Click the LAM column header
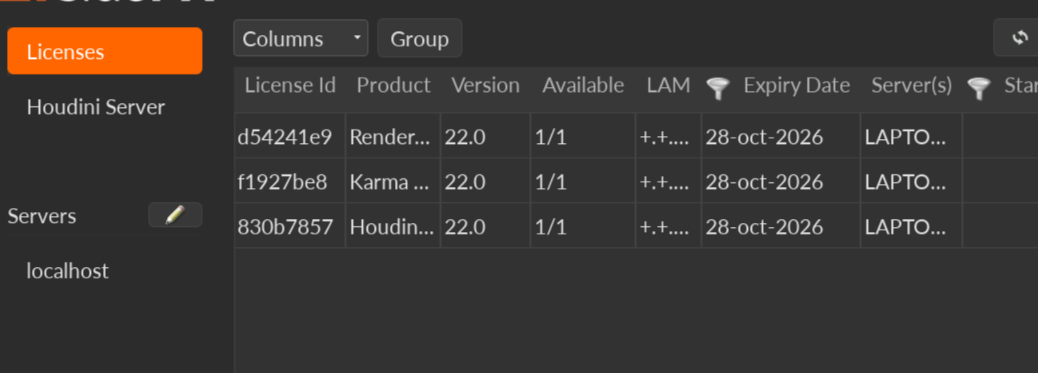The width and height of the screenshot is (1038, 373). [669, 85]
